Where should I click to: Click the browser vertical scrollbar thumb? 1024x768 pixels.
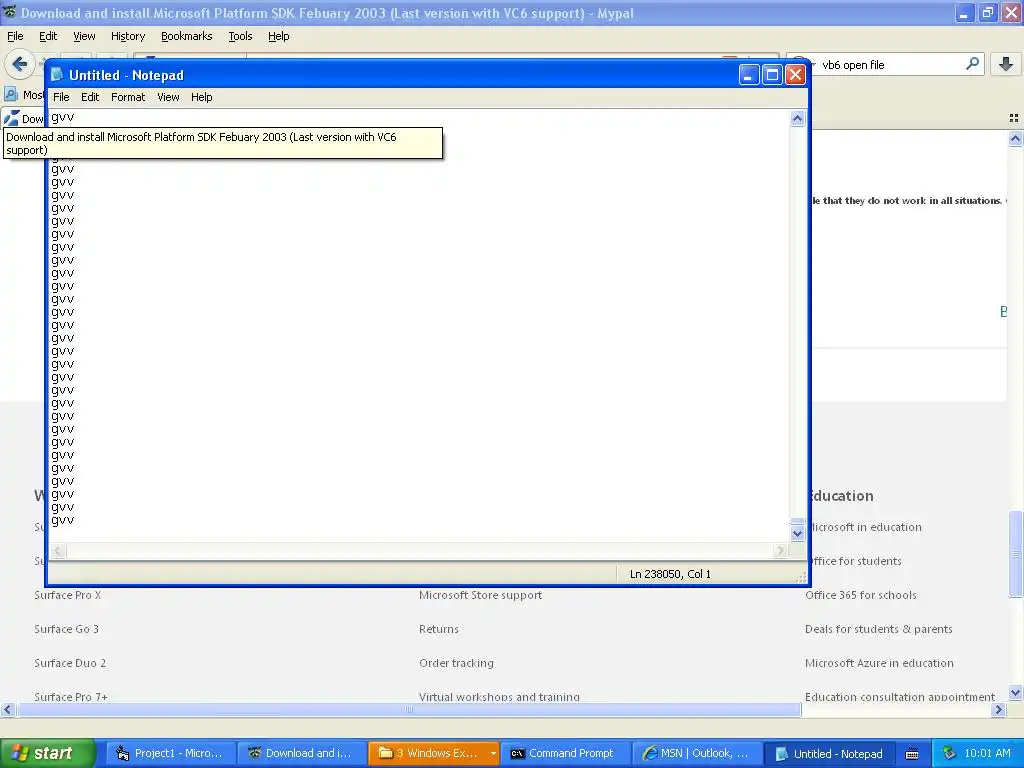(x=1016, y=554)
